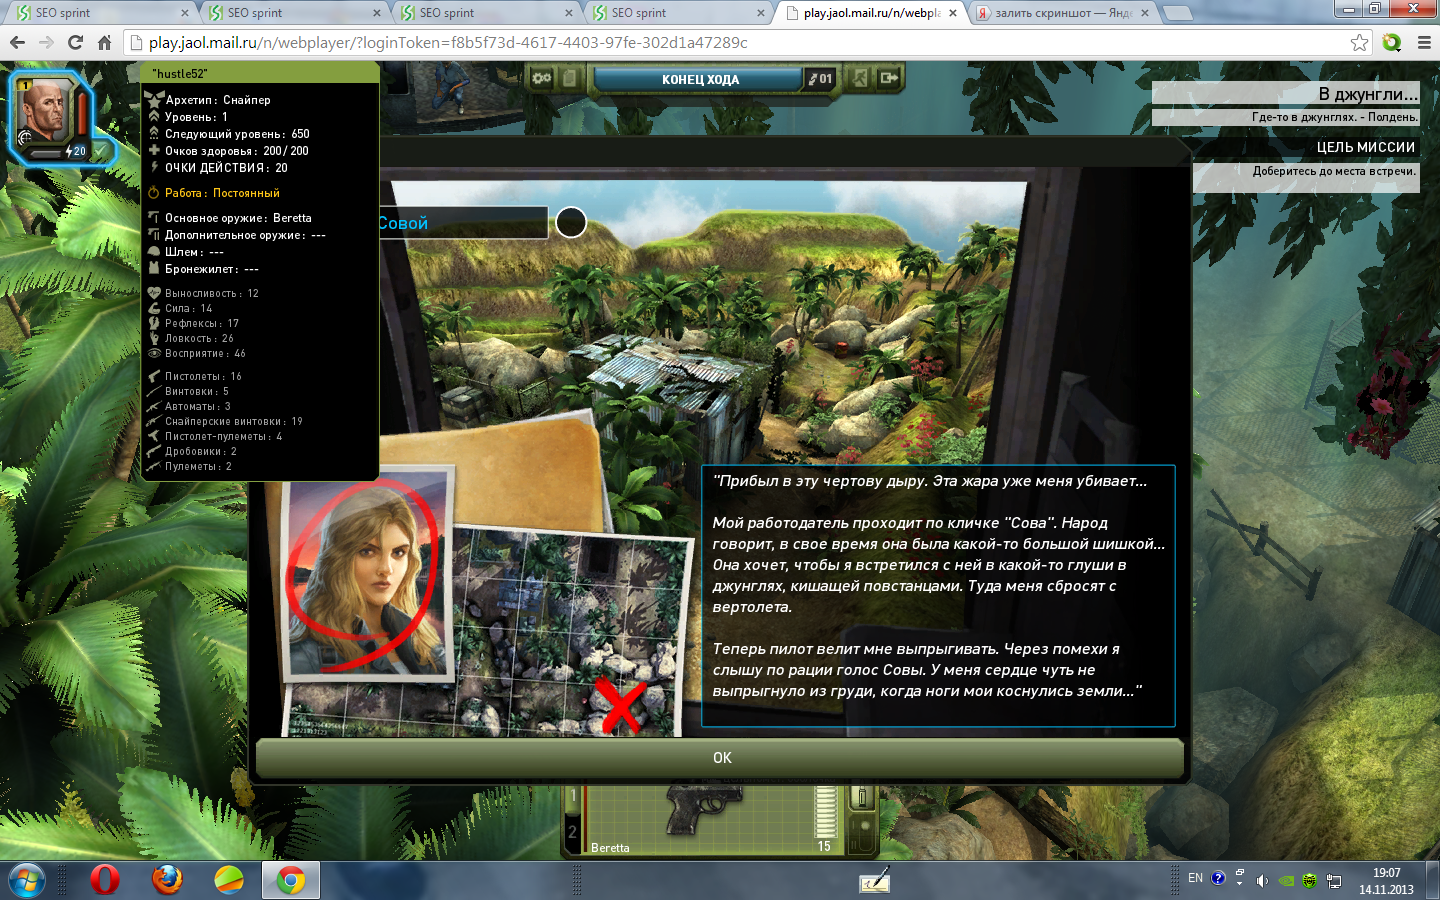Screen dimensions: 1440x900
Task: Click the briefing text about employer "Сова"
Action: (x=938, y=565)
